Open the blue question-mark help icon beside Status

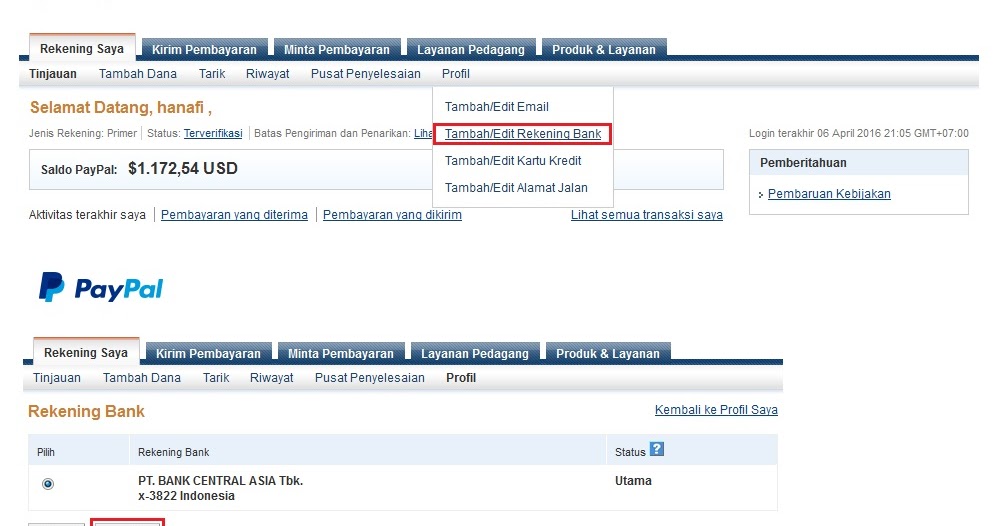[657, 449]
